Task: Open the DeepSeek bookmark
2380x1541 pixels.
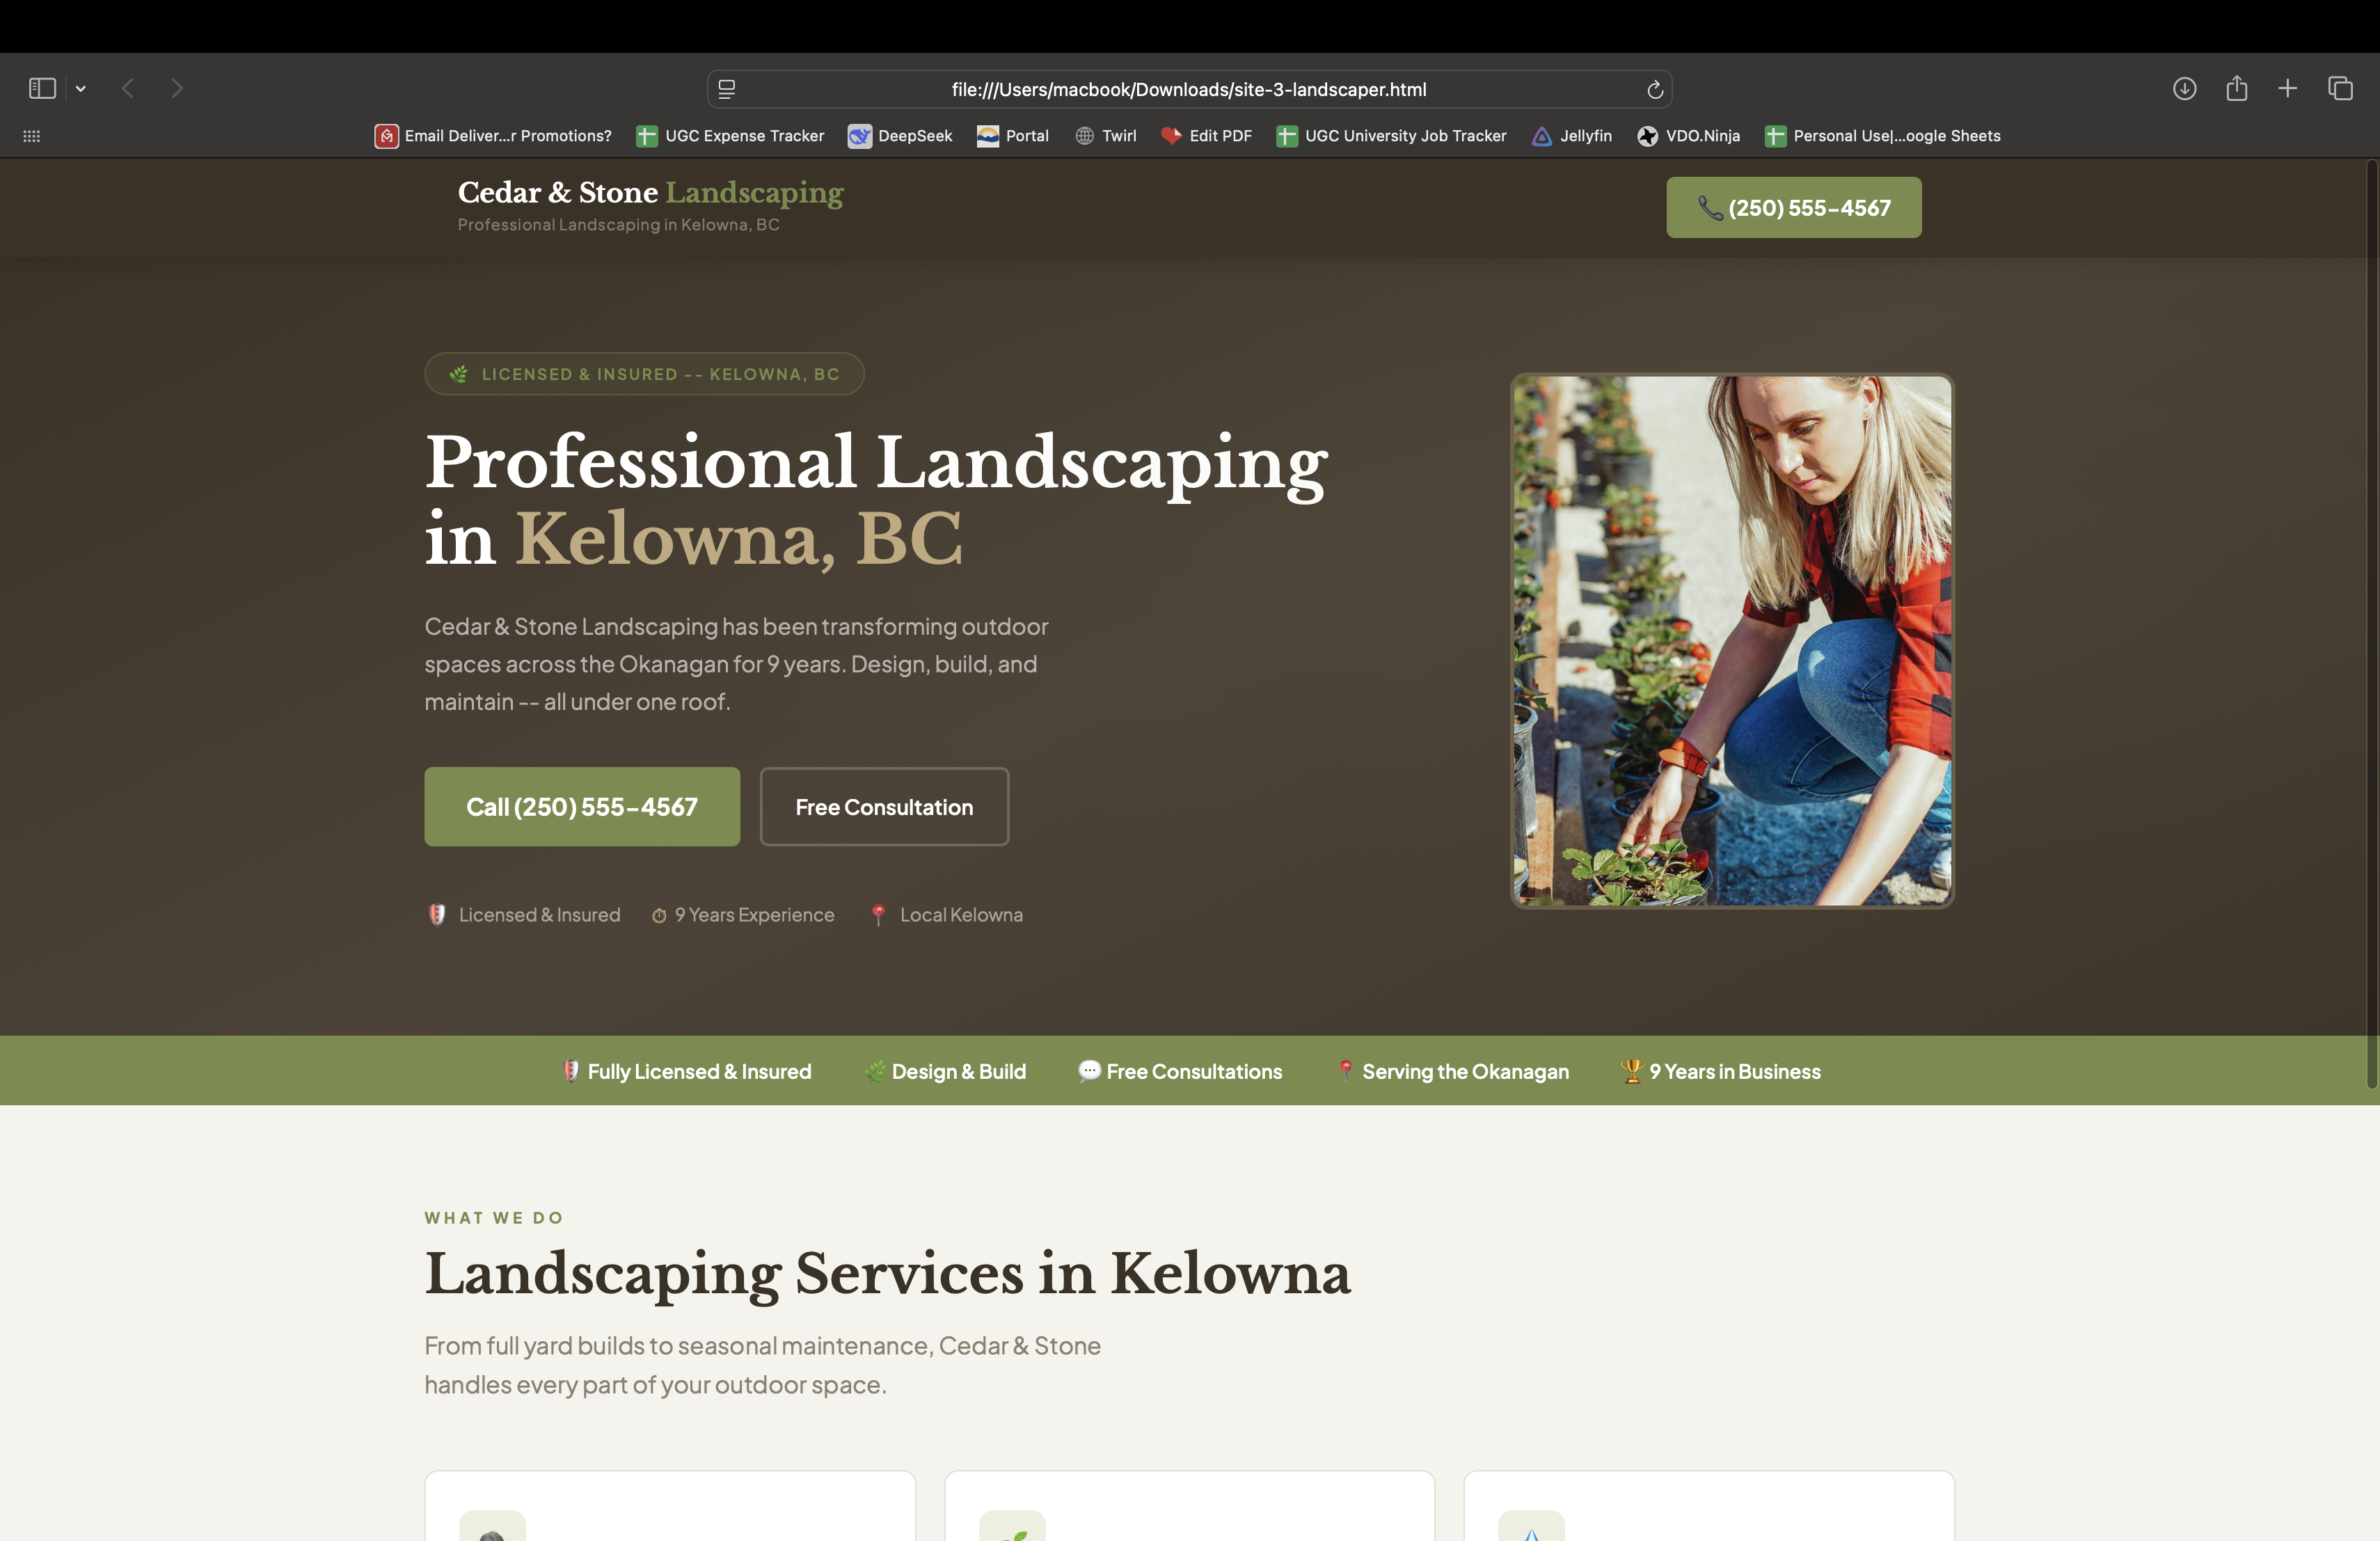Action: pyautogui.click(x=899, y=136)
